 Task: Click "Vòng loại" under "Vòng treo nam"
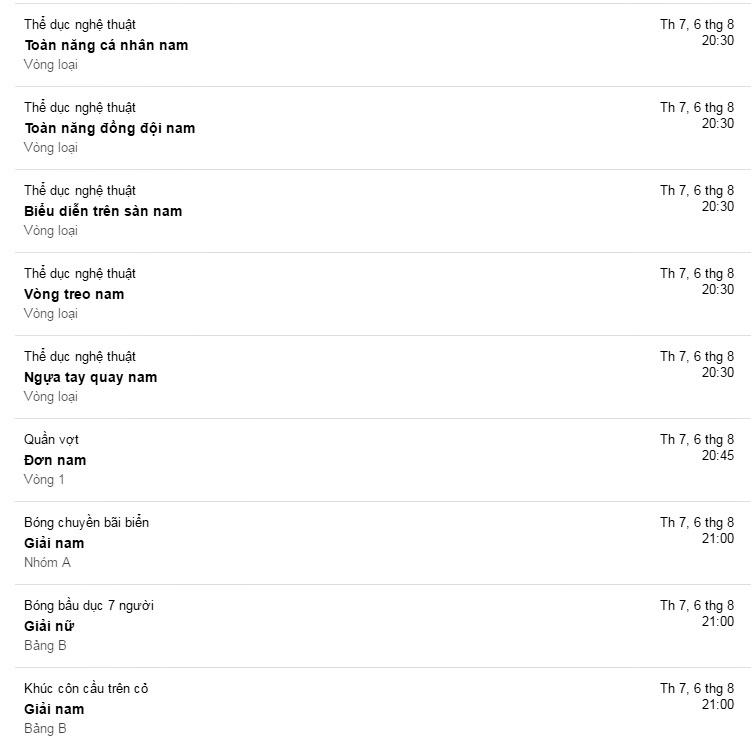(x=50, y=313)
